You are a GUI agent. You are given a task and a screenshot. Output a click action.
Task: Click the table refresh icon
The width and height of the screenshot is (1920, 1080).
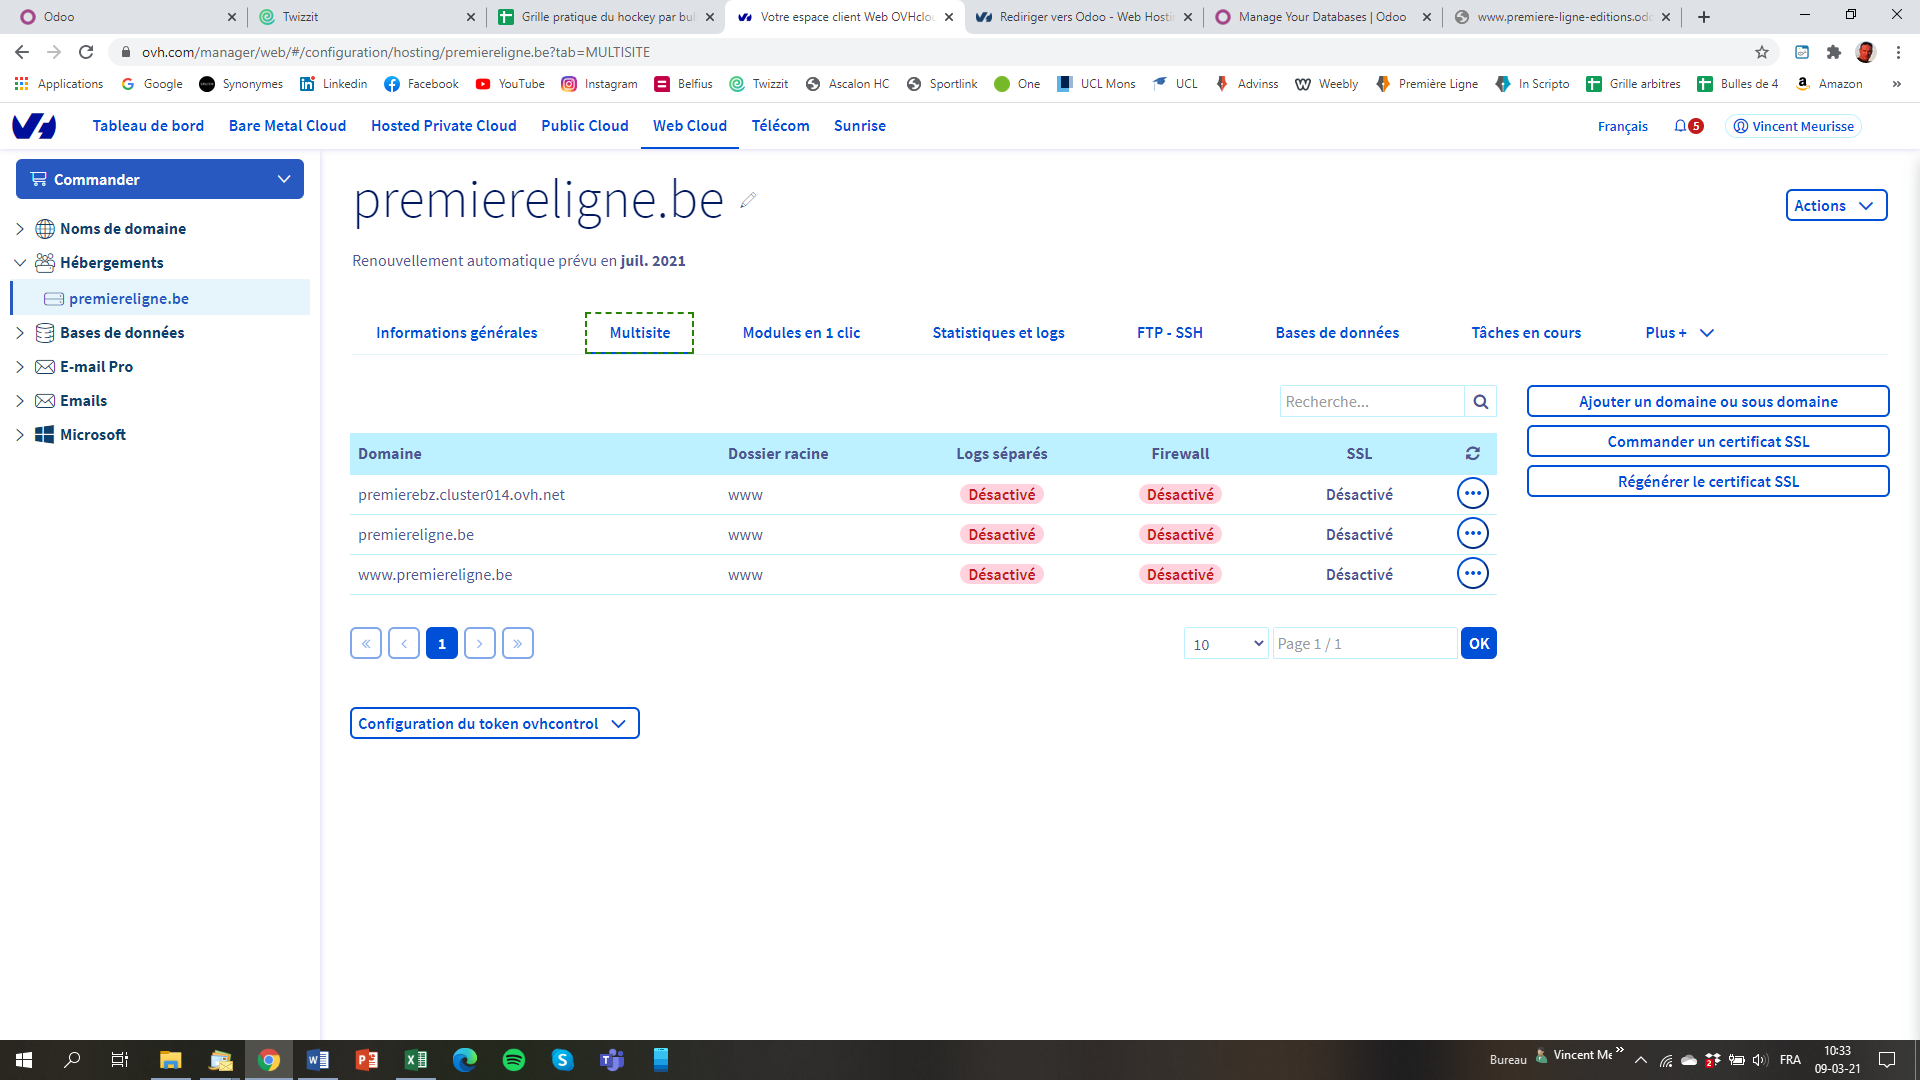[1472, 454]
